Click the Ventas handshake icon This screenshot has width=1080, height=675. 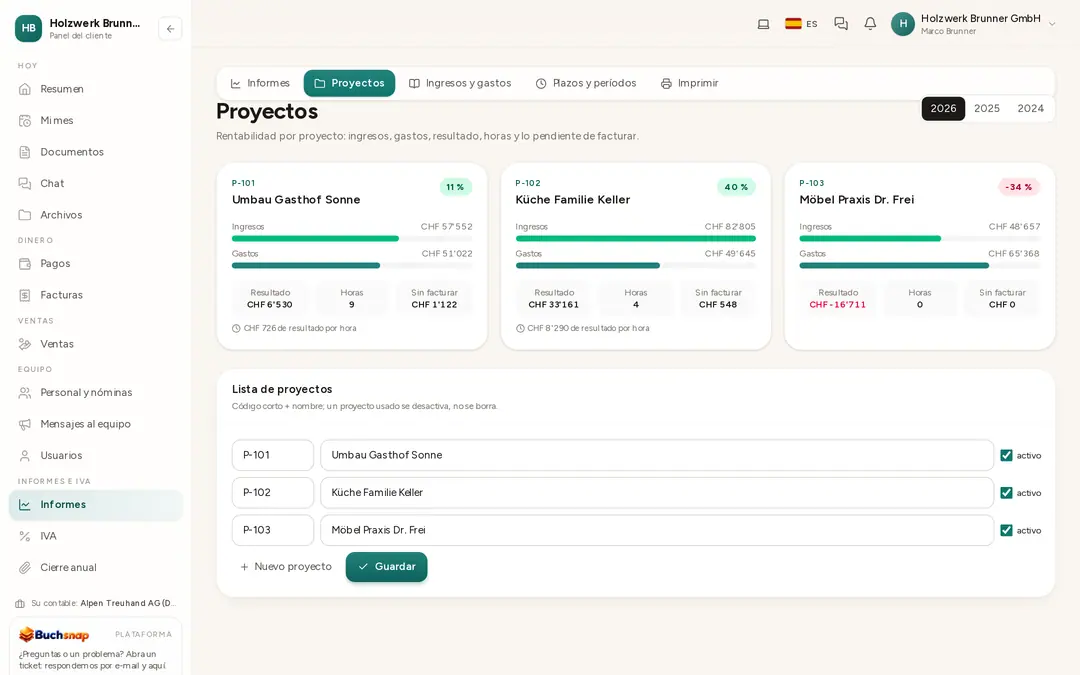(x=25, y=344)
